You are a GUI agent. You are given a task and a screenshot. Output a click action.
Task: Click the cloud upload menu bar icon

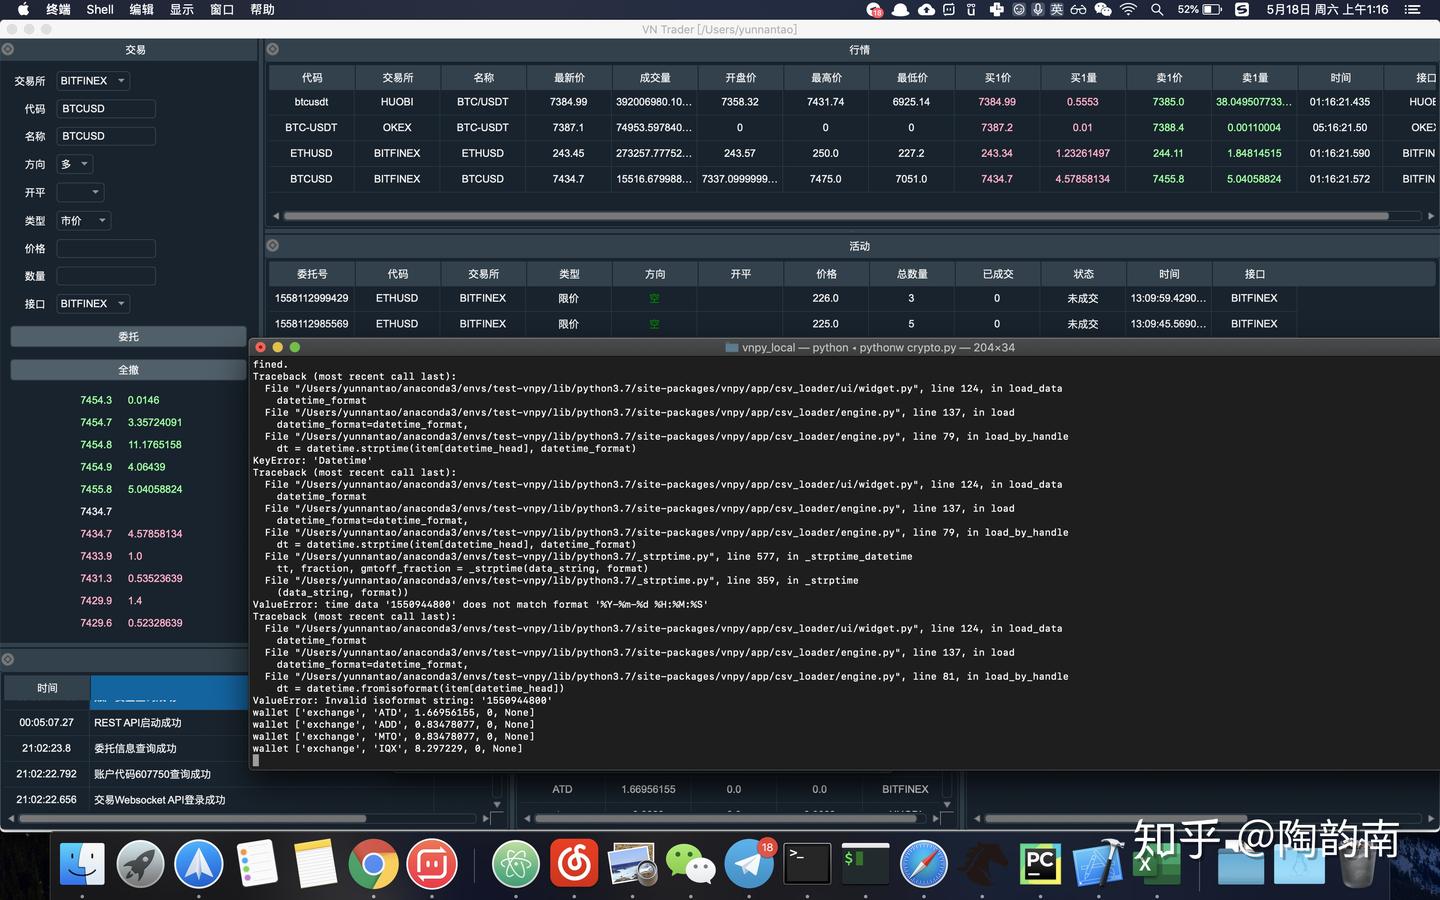tap(927, 9)
